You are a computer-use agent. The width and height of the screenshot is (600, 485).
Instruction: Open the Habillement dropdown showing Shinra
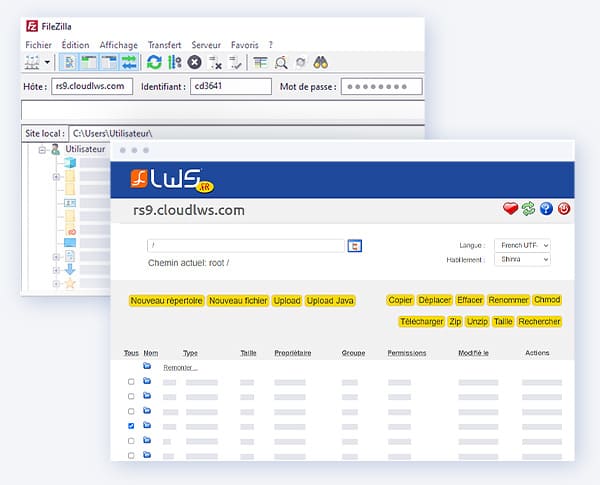[523, 260]
